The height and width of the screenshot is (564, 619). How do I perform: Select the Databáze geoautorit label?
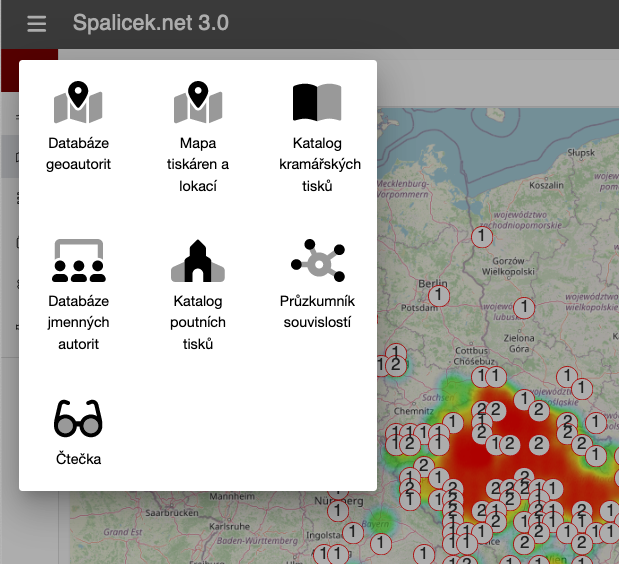tap(78, 154)
